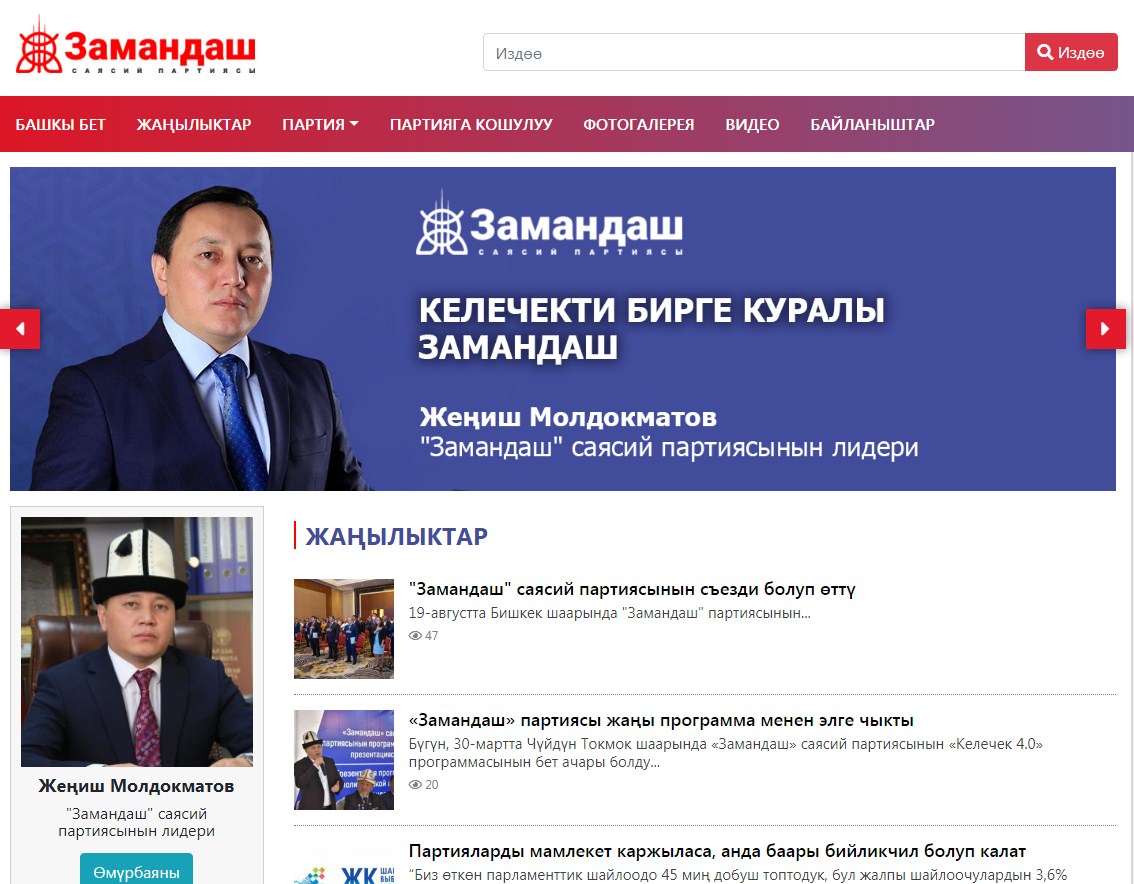Click the leader portrait photo in sidebar

(x=137, y=642)
